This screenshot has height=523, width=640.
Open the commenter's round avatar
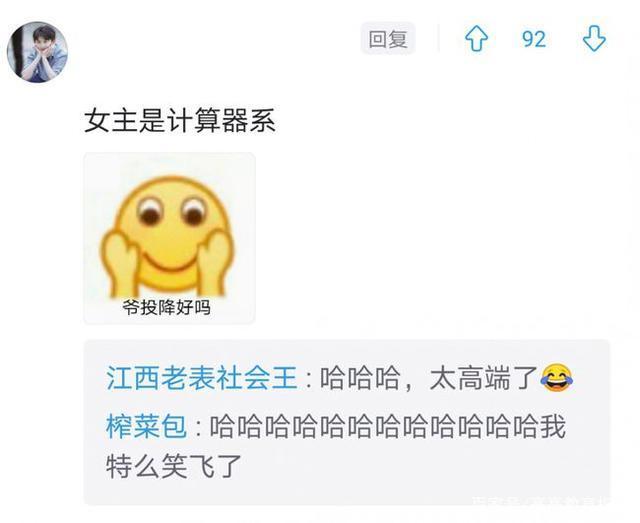click(37, 52)
